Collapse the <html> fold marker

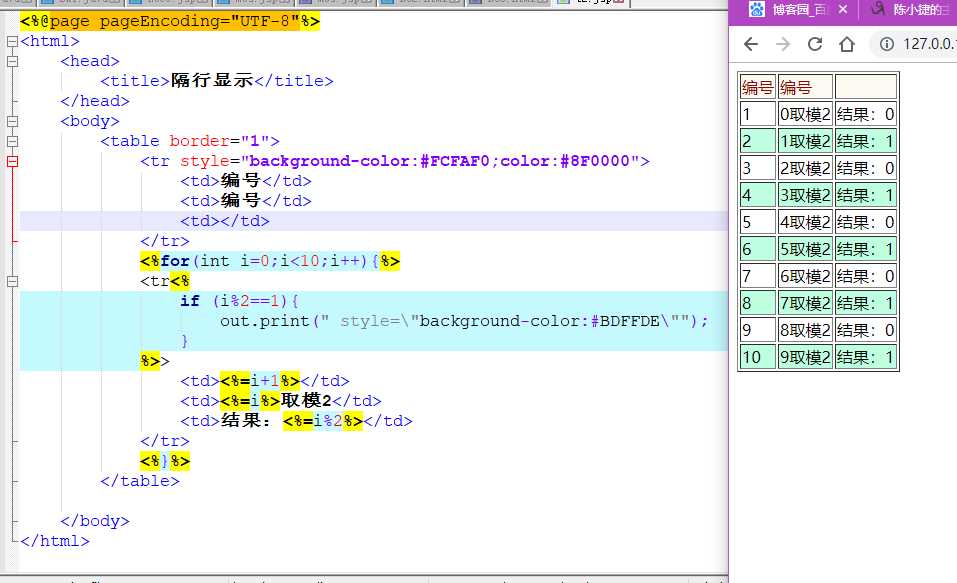tap(12, 42)
